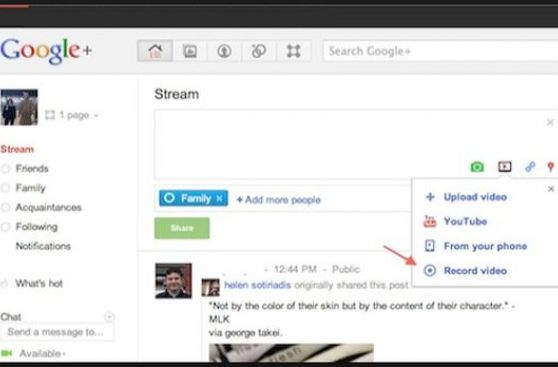The width and height of the screenshot is (558, 367).
Task: Select the Family circle filter in sidebar
Action: (30, 188)
